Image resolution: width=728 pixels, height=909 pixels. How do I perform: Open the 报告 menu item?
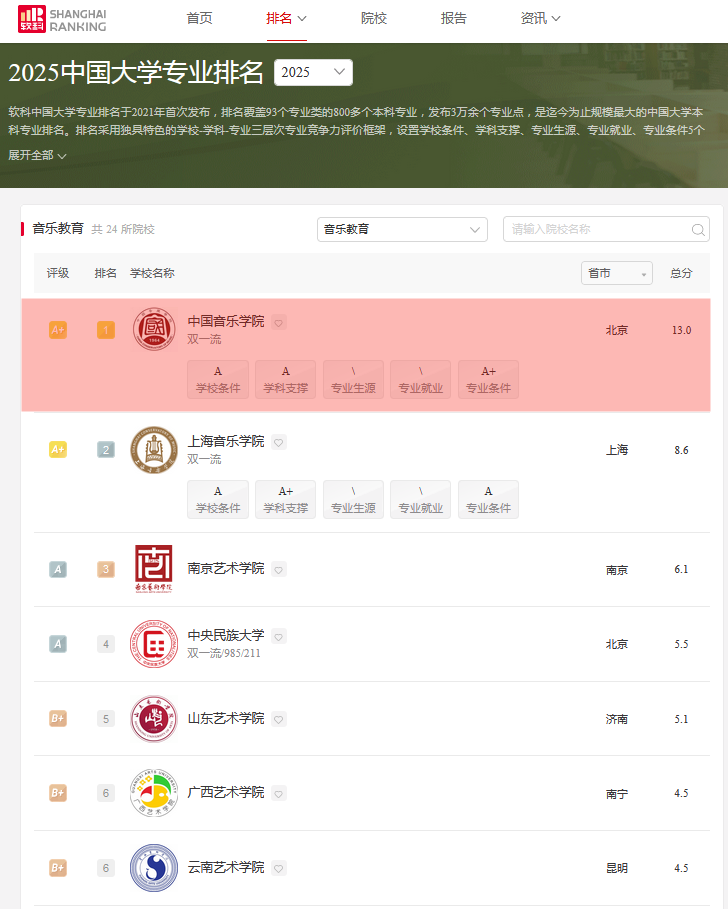(x=454, y=18)
